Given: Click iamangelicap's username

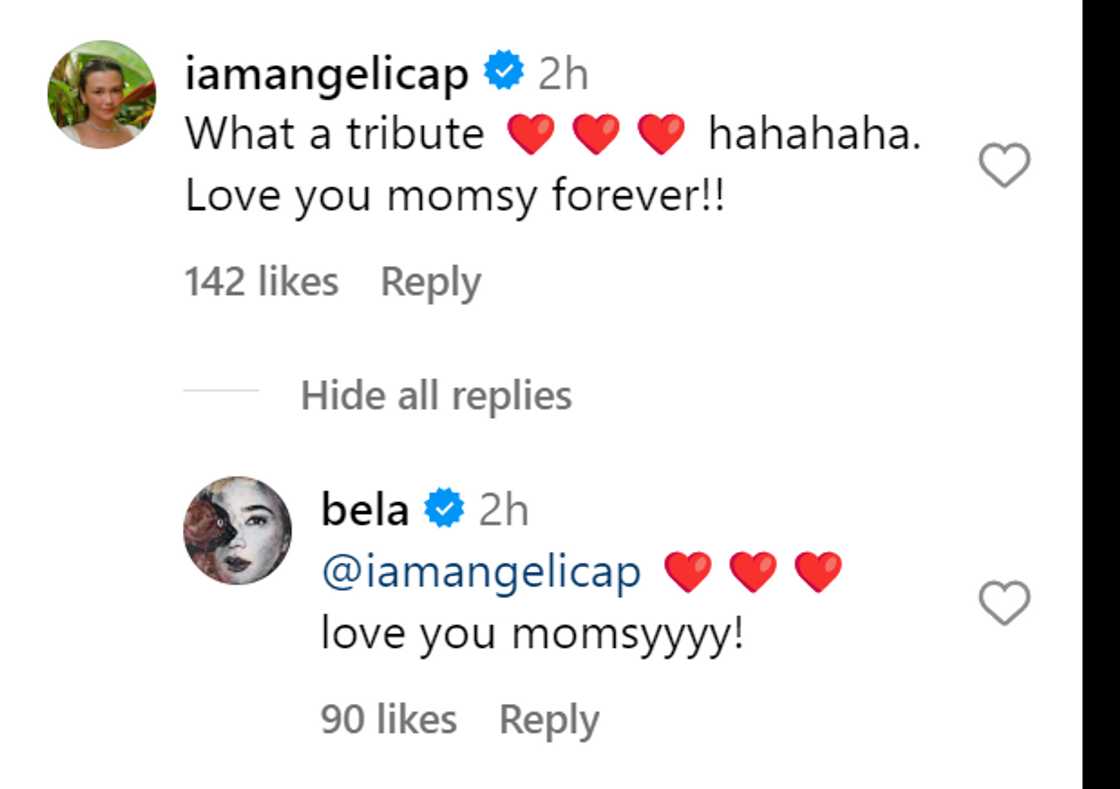Looking at the screenshot, I should pyautogui.click(x=328, y=70).
